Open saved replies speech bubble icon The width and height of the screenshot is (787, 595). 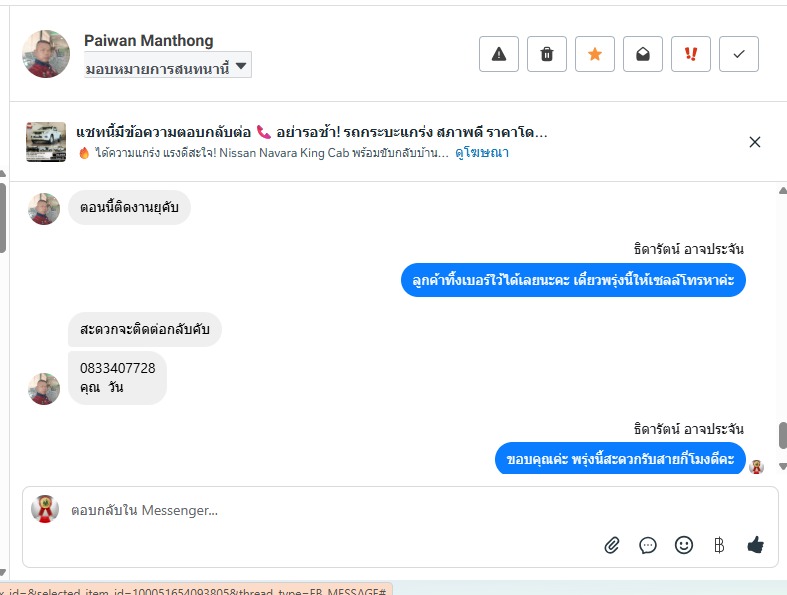click(647, 545)
